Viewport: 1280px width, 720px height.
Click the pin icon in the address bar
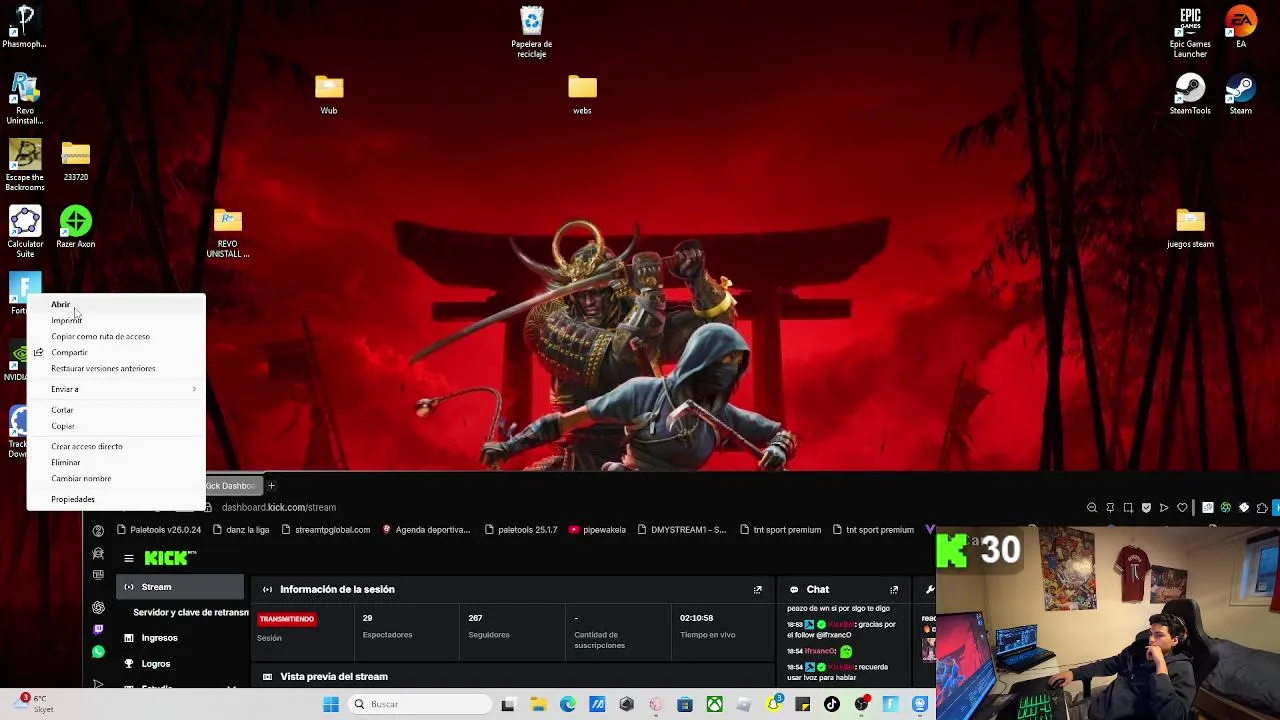[1110, 508]
